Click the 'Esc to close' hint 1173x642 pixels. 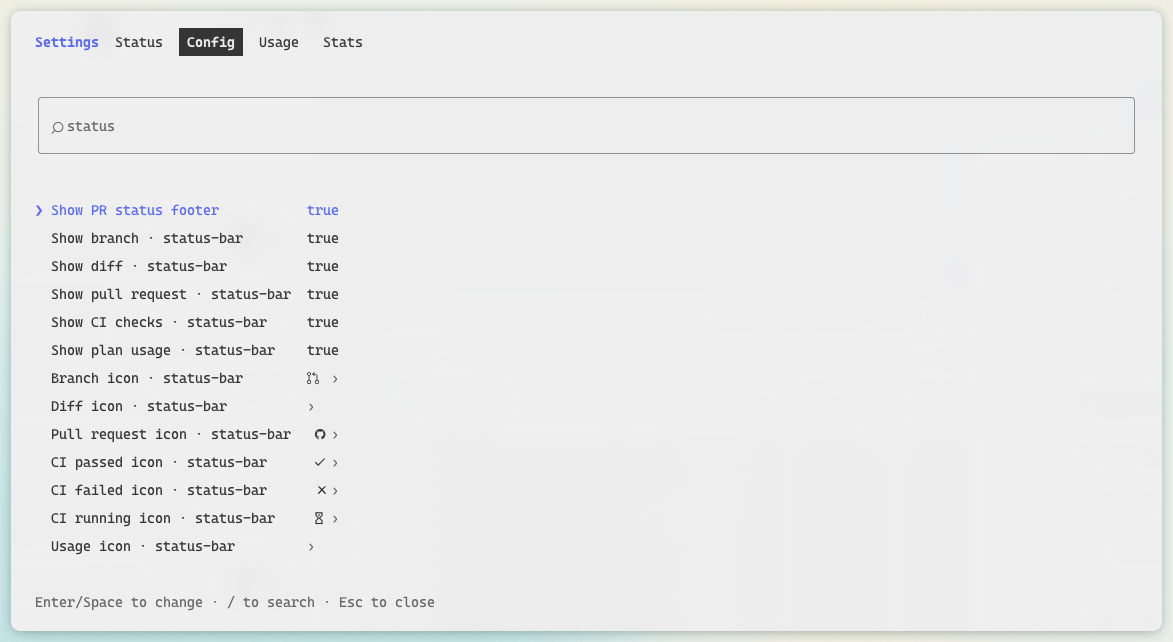pos(387,602)
